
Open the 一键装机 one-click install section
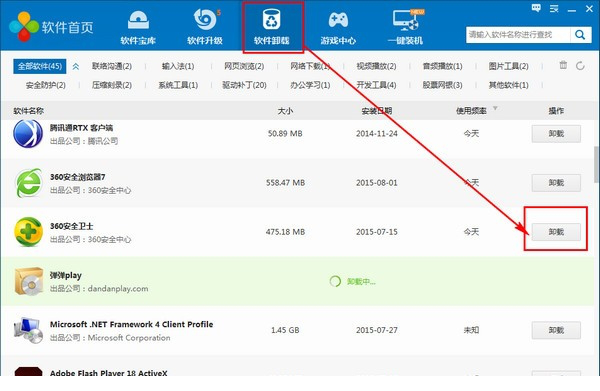click(405, 27)
